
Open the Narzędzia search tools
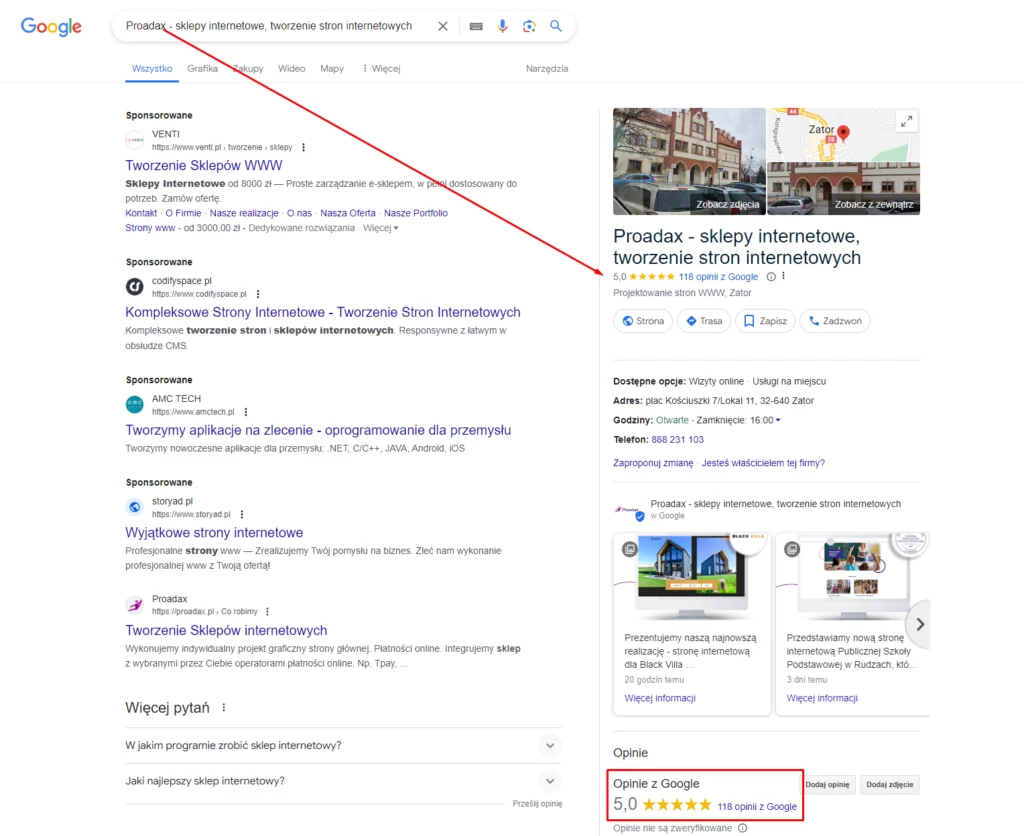(547, 69)
